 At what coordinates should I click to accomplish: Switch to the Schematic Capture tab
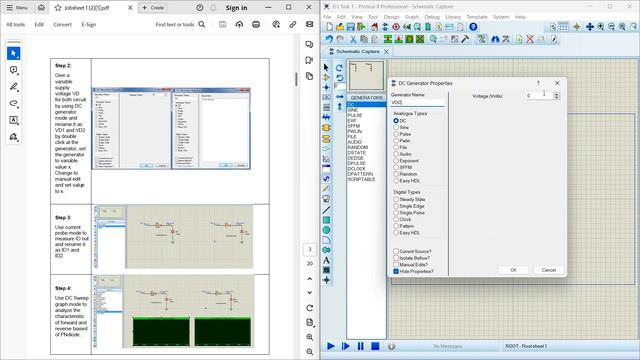pyautogui.click(x=358, y=51)
